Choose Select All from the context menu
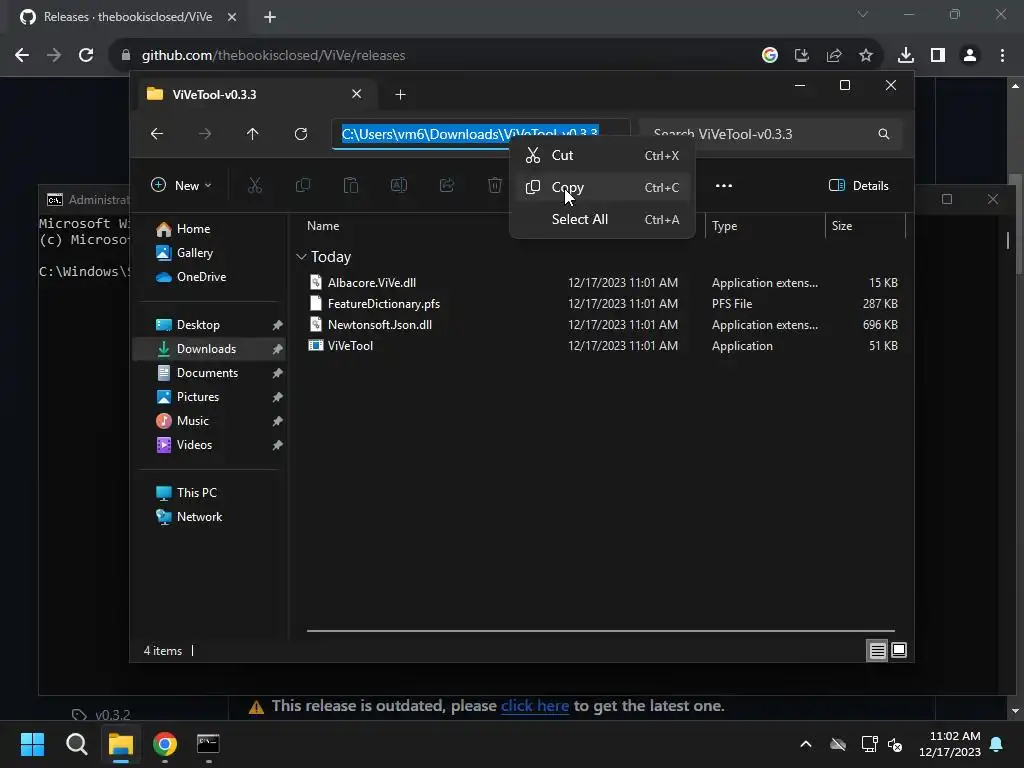The height and width of the screenshot is (768, 1024). click(x=601, y=219)
